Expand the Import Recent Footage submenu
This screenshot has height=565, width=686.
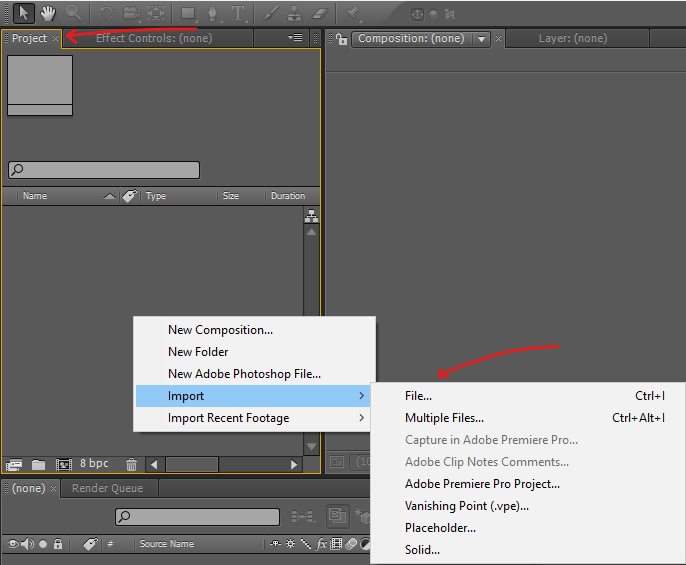coord(253,418)
